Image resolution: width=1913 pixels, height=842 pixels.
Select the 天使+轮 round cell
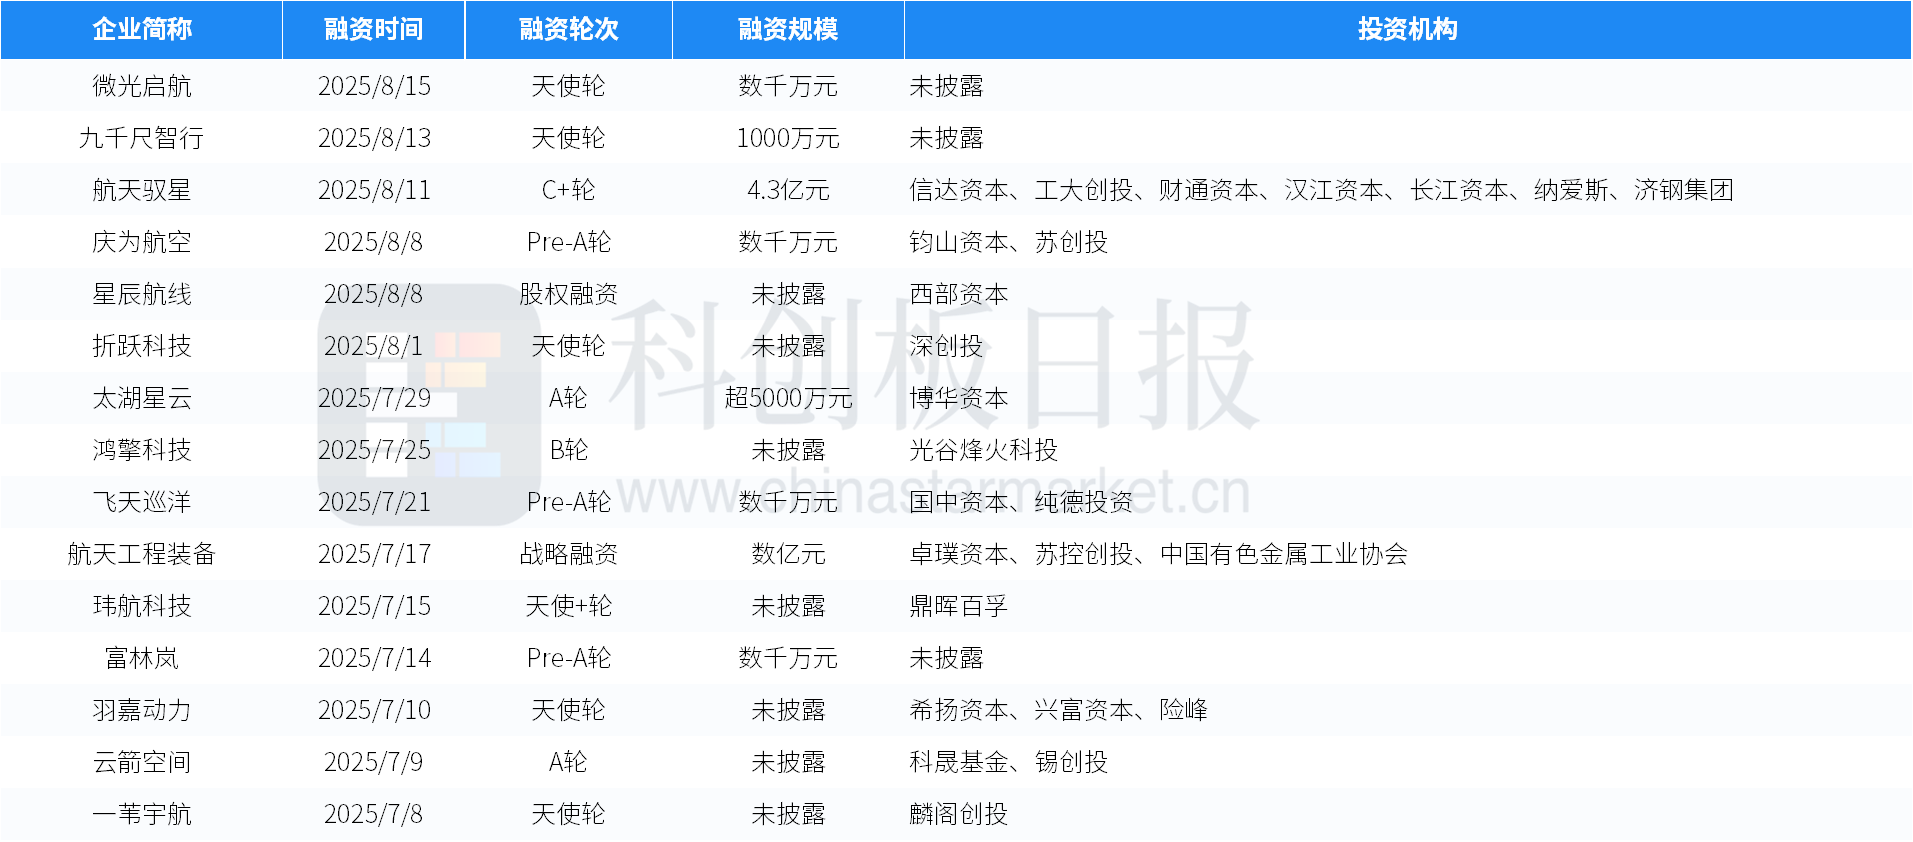tap(569, 606)
